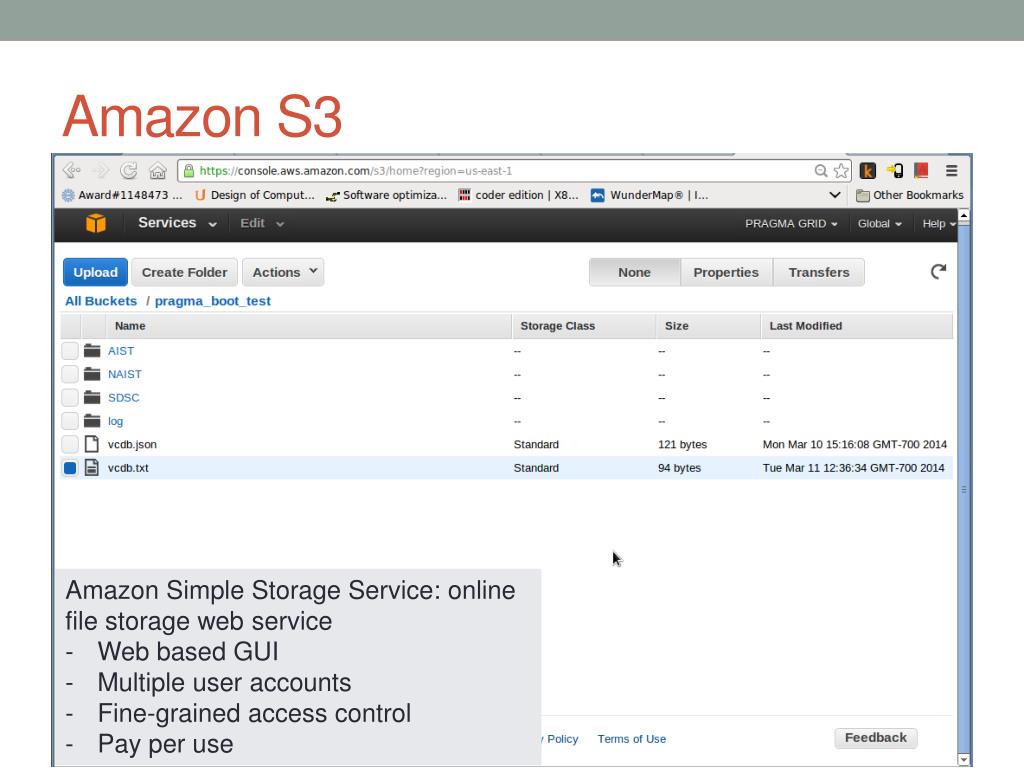Open the PRAGMA GRID account menu
The image size is (1024, 768).
(791, 223)
